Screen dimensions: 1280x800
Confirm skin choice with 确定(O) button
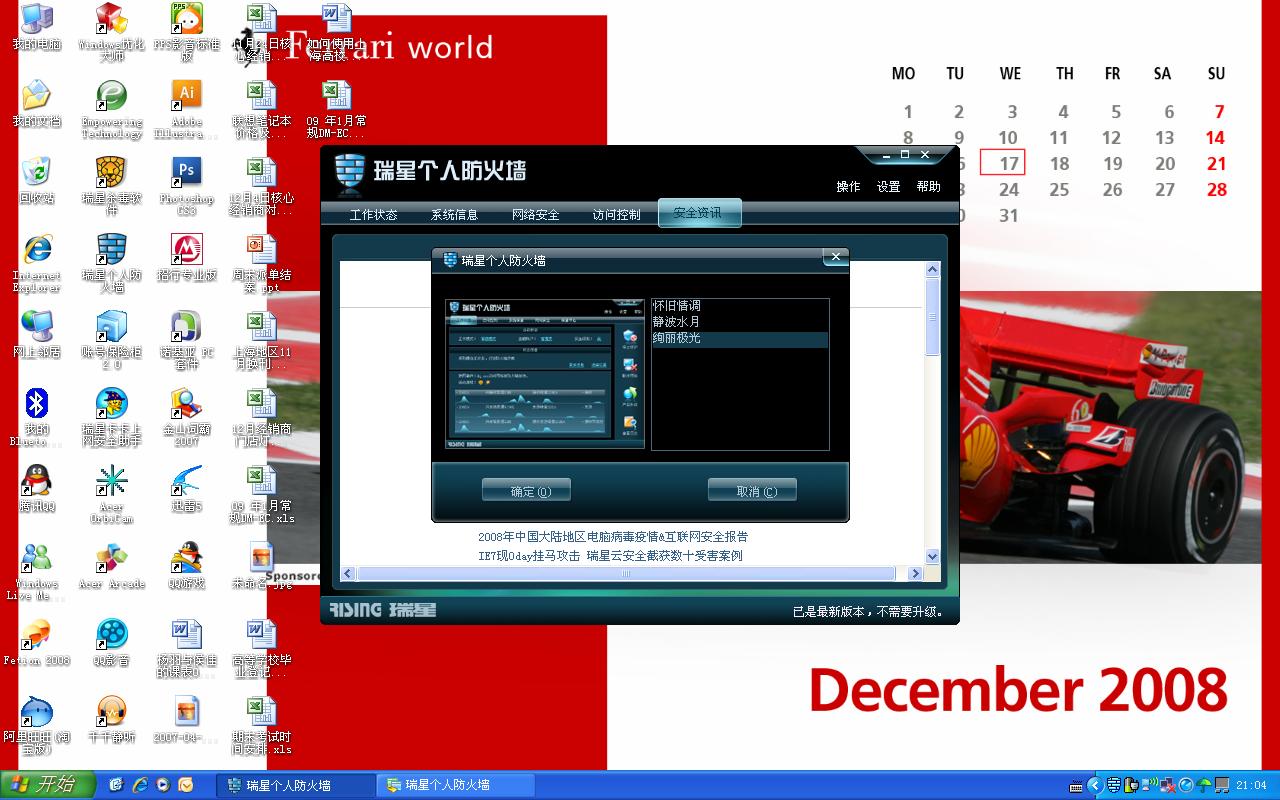(526, 491)
